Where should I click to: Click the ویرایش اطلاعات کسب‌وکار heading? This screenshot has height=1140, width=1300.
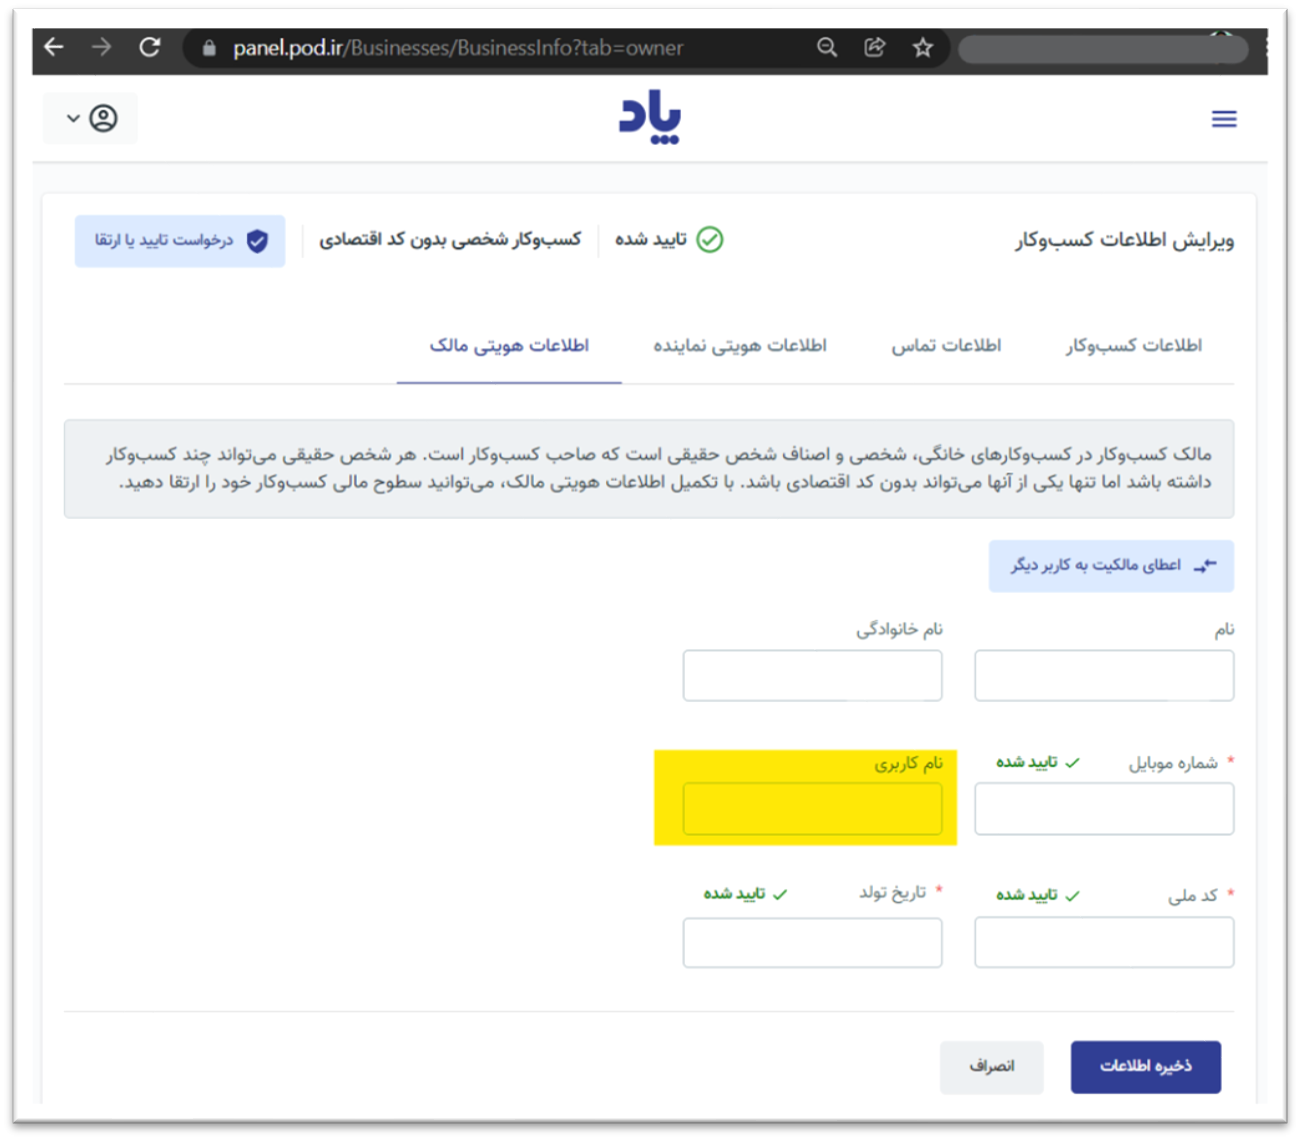click(x=1125, y=241)
